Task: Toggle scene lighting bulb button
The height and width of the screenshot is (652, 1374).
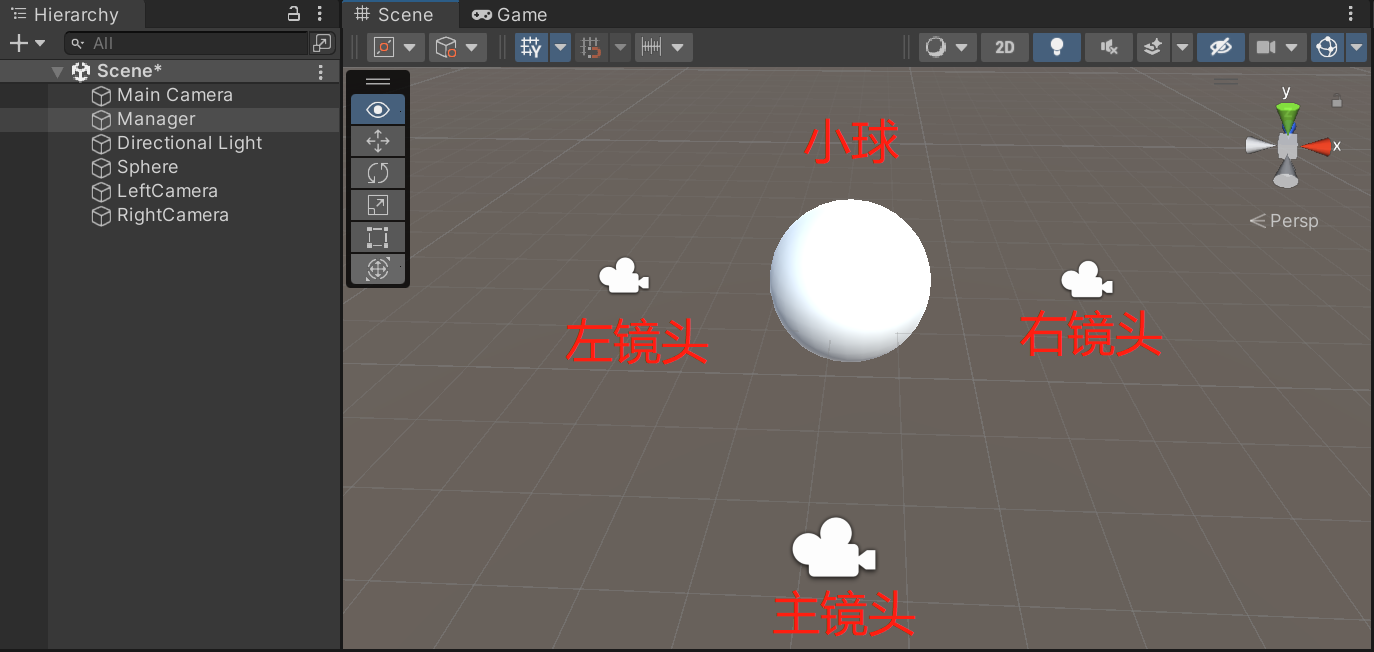Action: pos(1056,47)
